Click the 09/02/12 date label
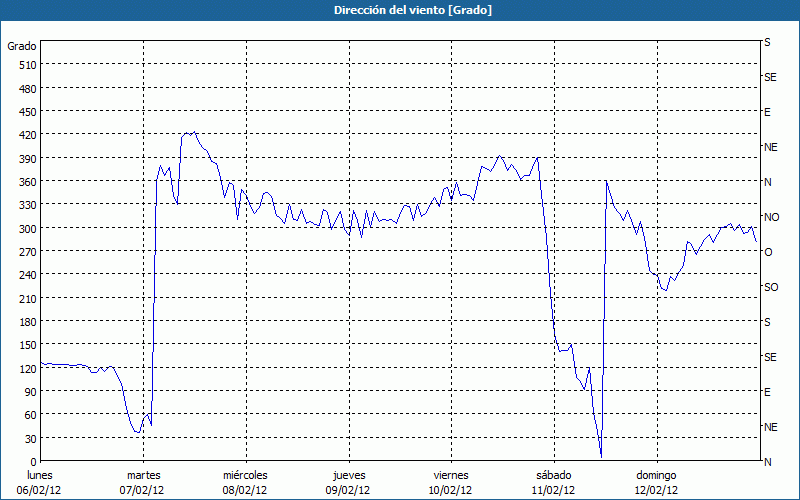The image size is (800, 500). coord(347,490)
